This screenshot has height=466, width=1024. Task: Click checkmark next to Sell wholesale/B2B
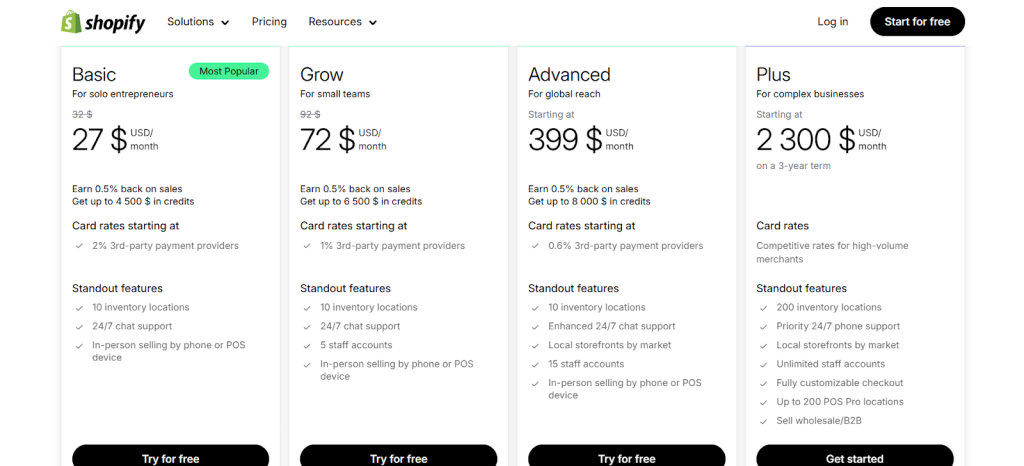click(x=762, y=421)
